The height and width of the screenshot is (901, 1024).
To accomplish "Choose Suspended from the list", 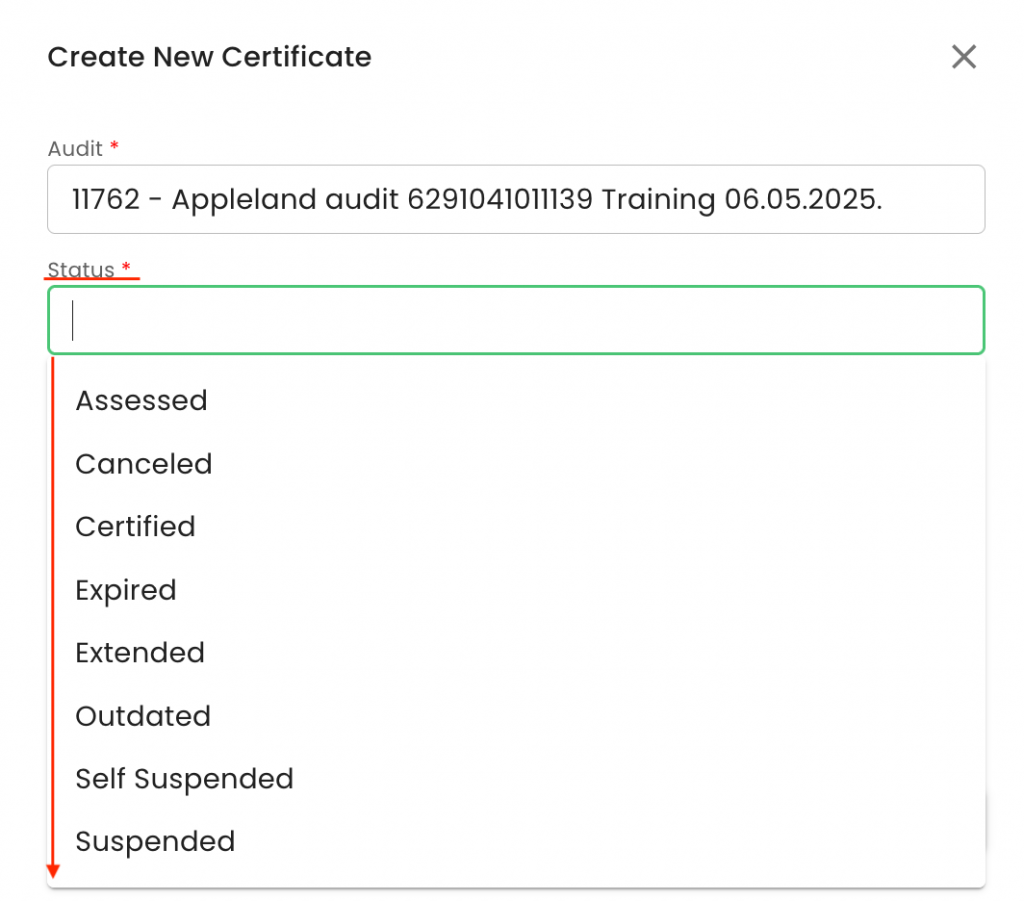I will coord(155,842).
